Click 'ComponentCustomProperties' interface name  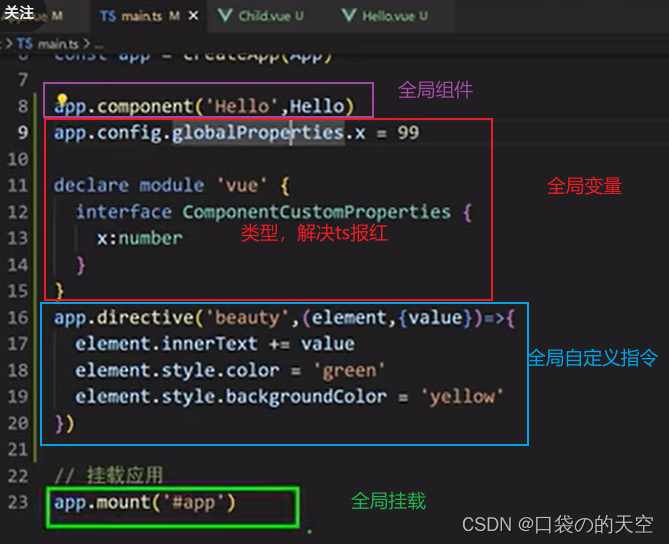tap(317, 212)
